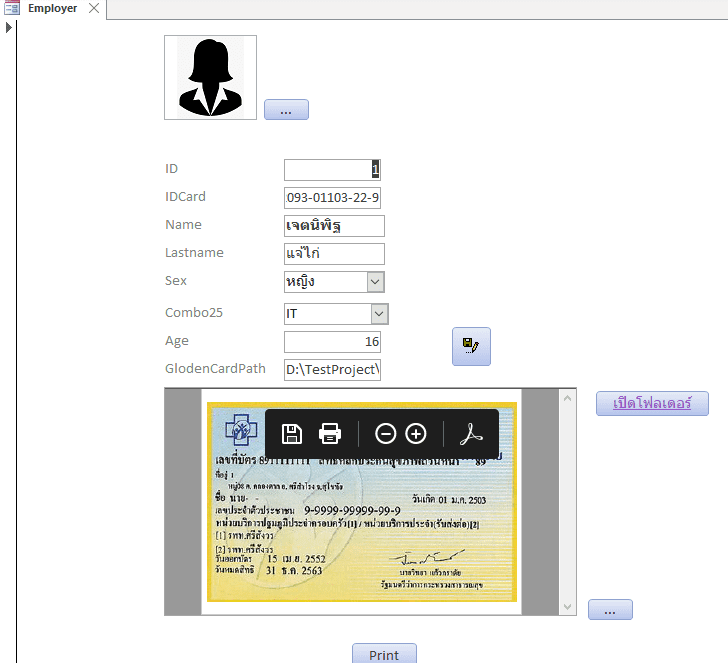Select the Employer tab

pyautogui.click(x=52, y=8)
